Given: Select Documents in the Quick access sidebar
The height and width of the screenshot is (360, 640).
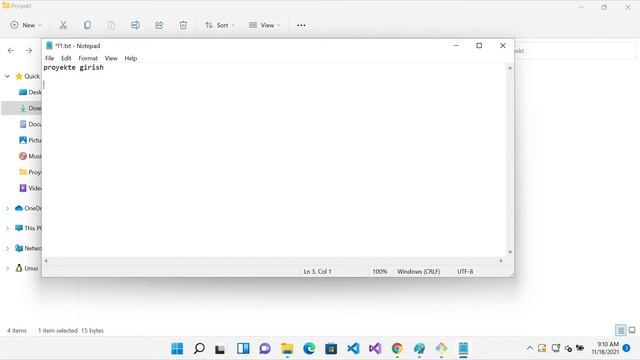Looking at the screenshot, I should (x=30, y=124).
